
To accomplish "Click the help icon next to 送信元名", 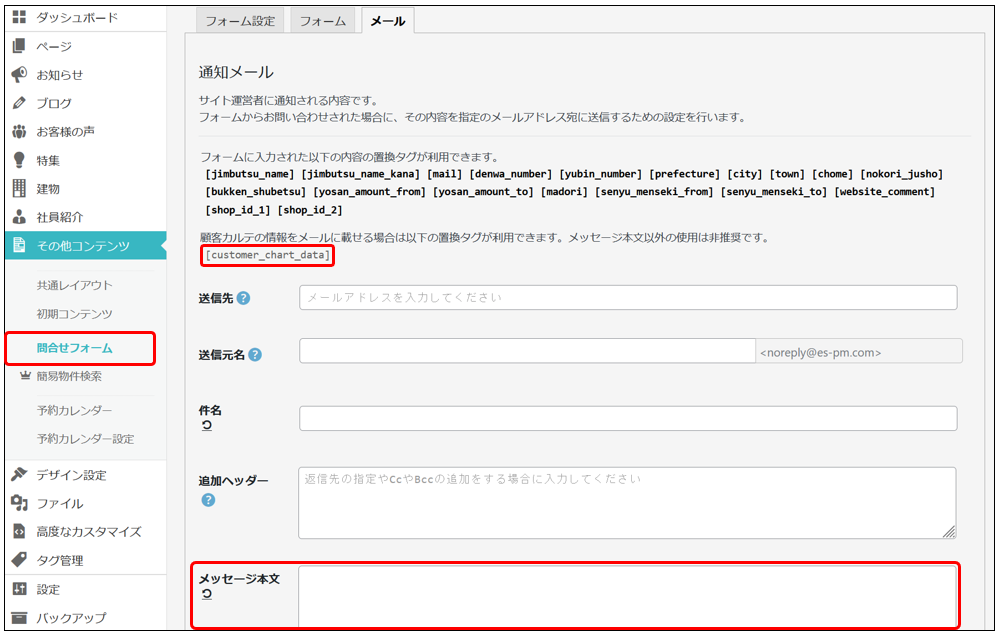I will (x=255, y=355).
